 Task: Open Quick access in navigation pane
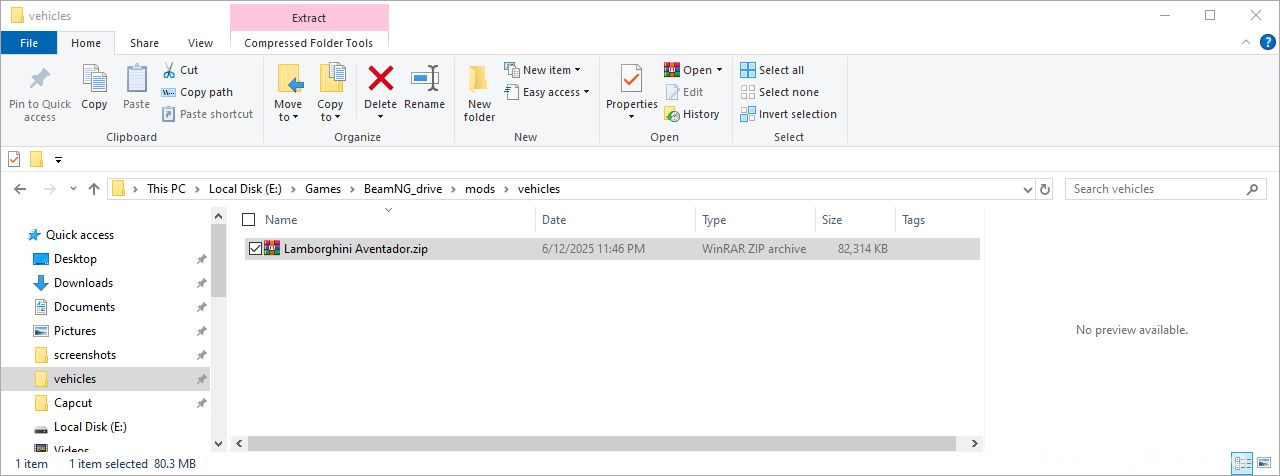[x=80, y=235]
